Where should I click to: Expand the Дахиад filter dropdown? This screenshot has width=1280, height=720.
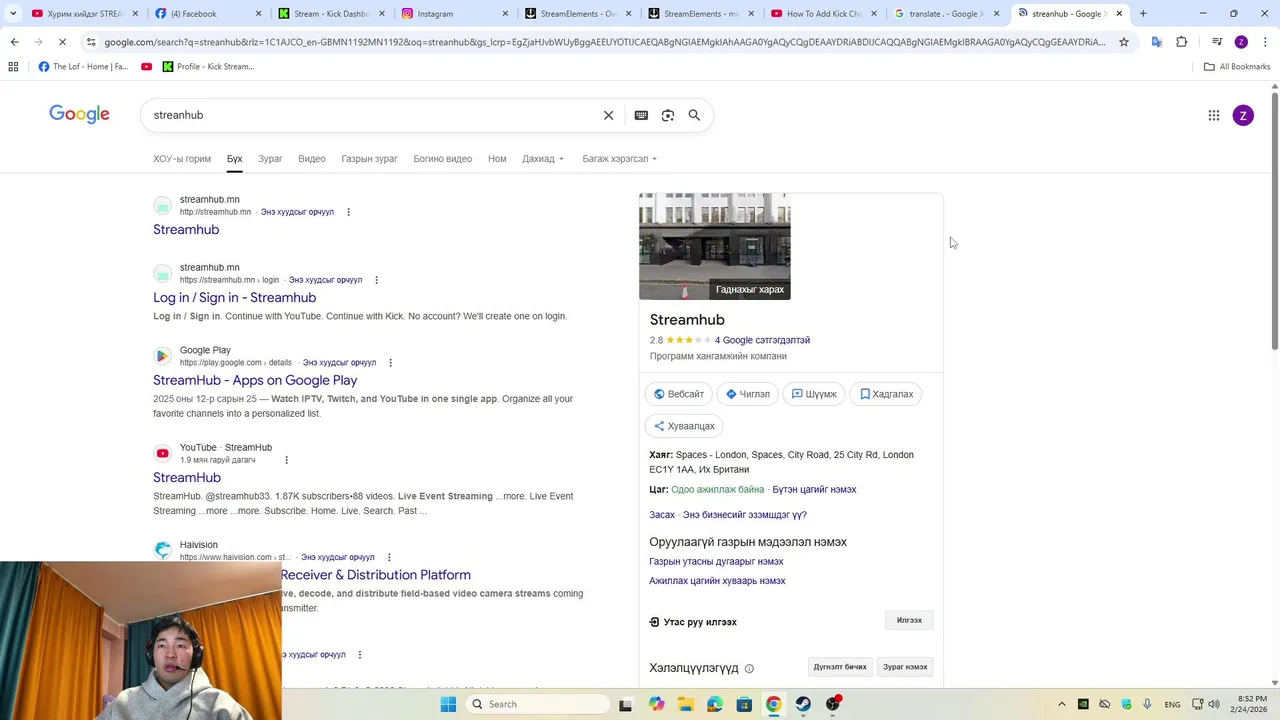pos(543,159)
